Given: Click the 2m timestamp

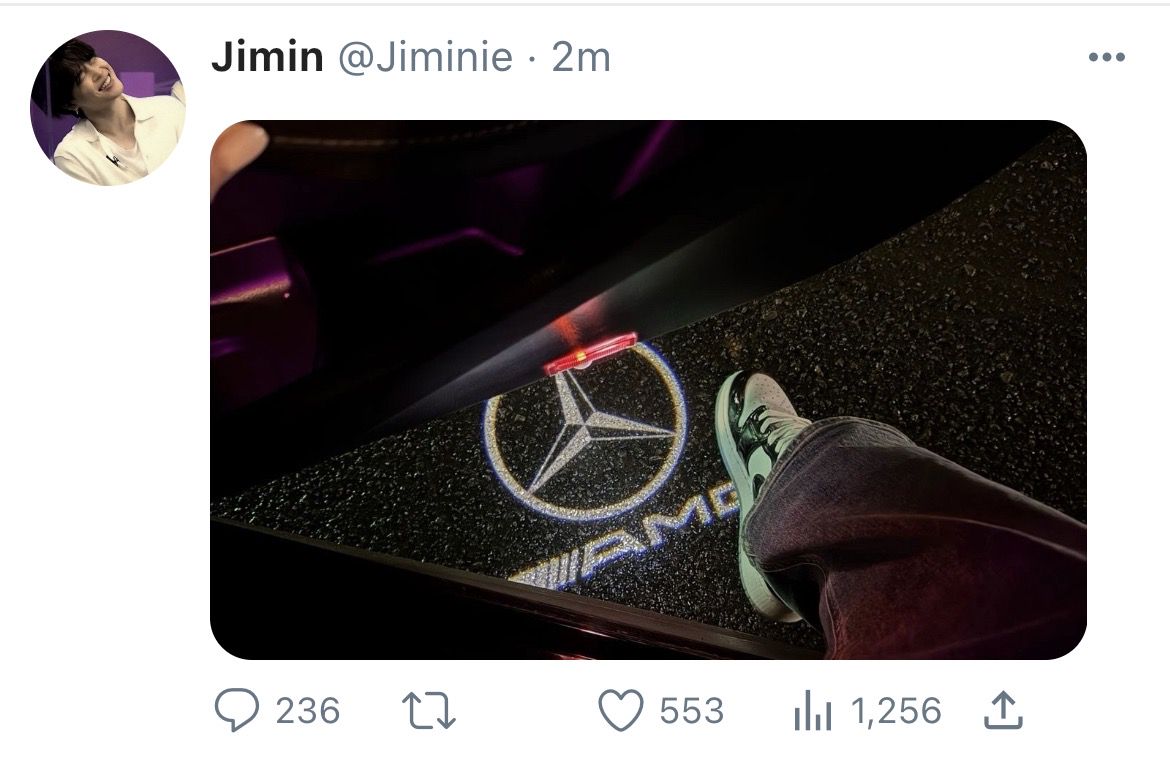Looking at the screenshot, I should coord(581,57).
